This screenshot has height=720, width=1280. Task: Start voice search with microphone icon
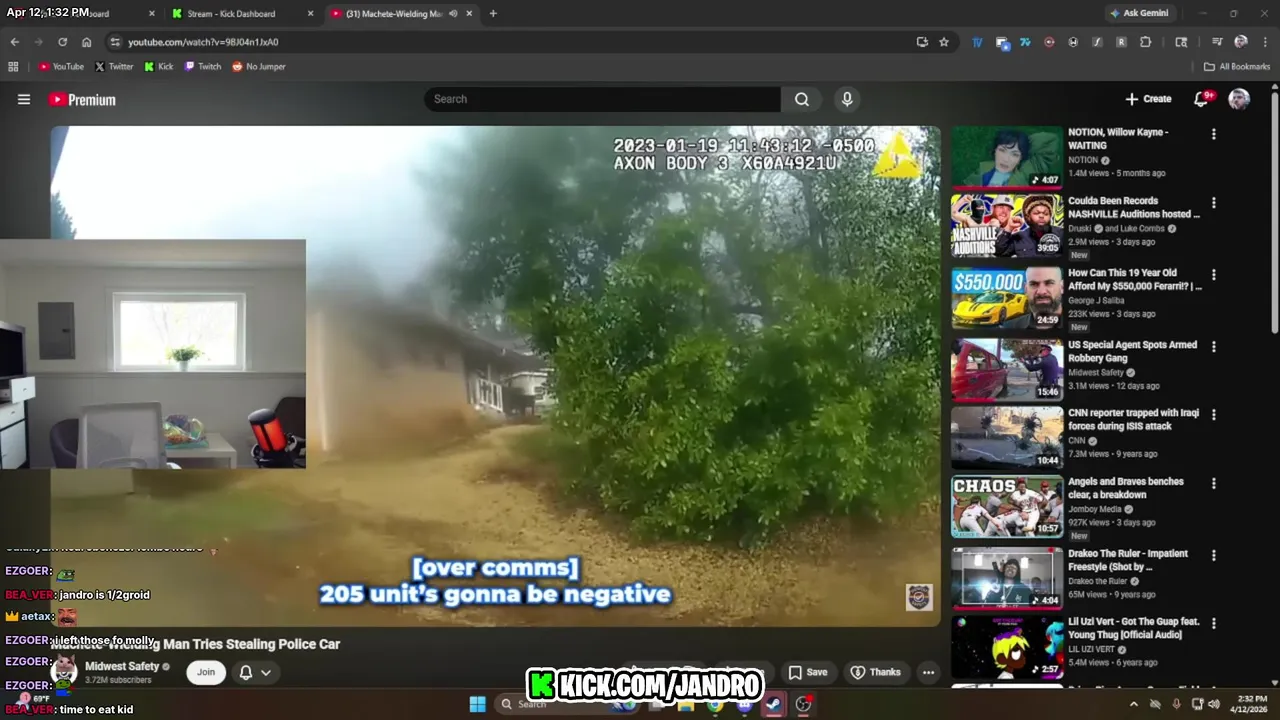847,99
